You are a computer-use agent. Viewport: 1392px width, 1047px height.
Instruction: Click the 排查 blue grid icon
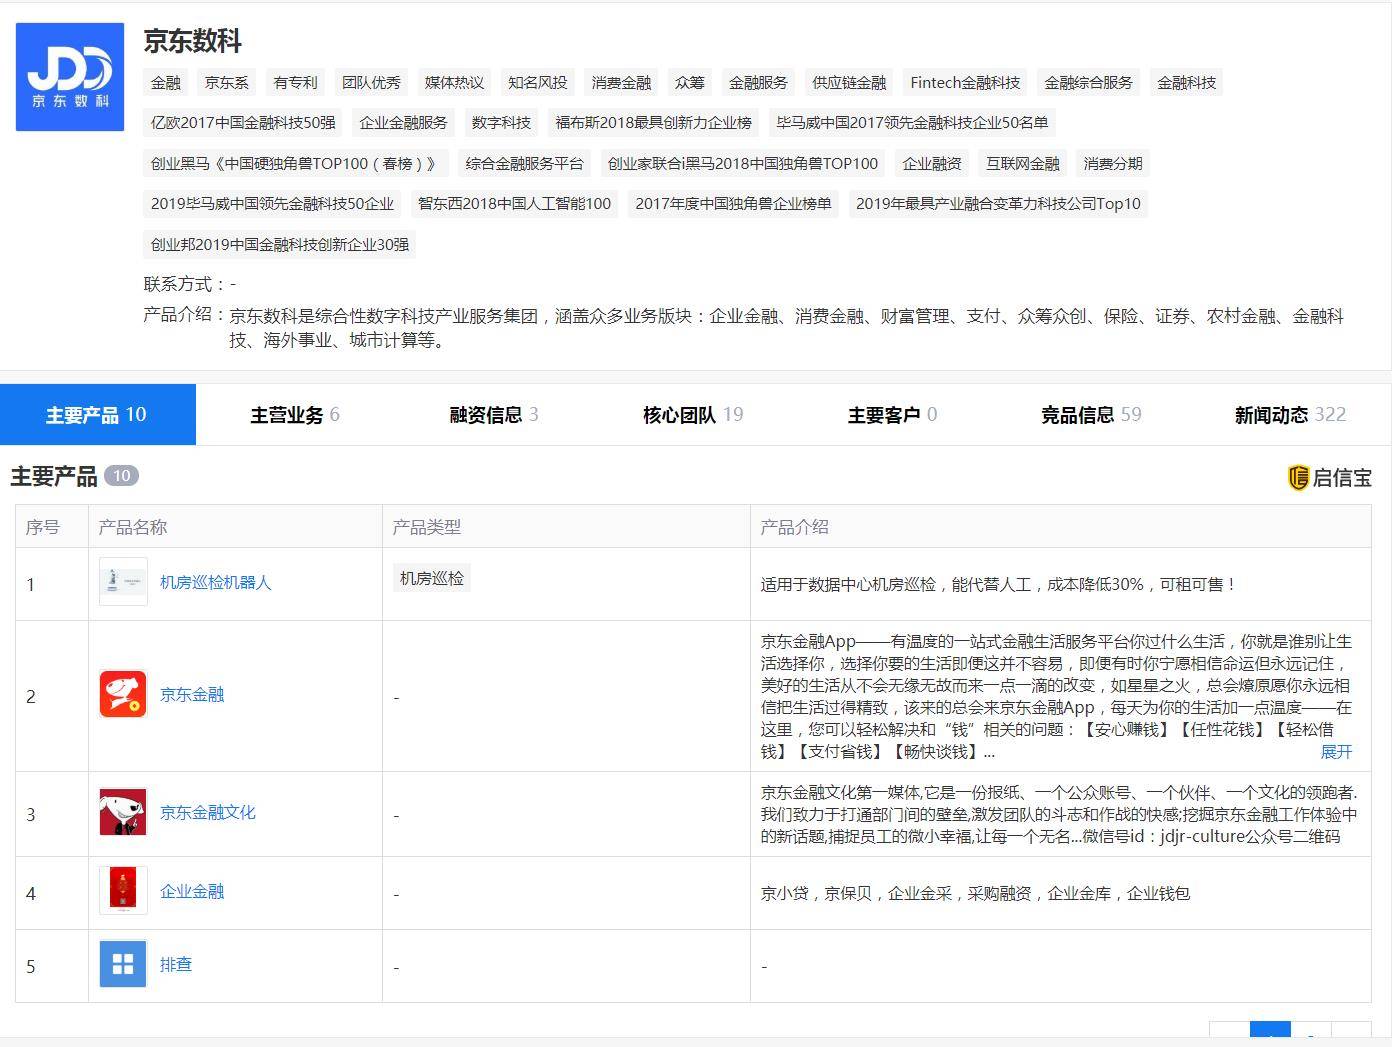(x=123, y=964)
